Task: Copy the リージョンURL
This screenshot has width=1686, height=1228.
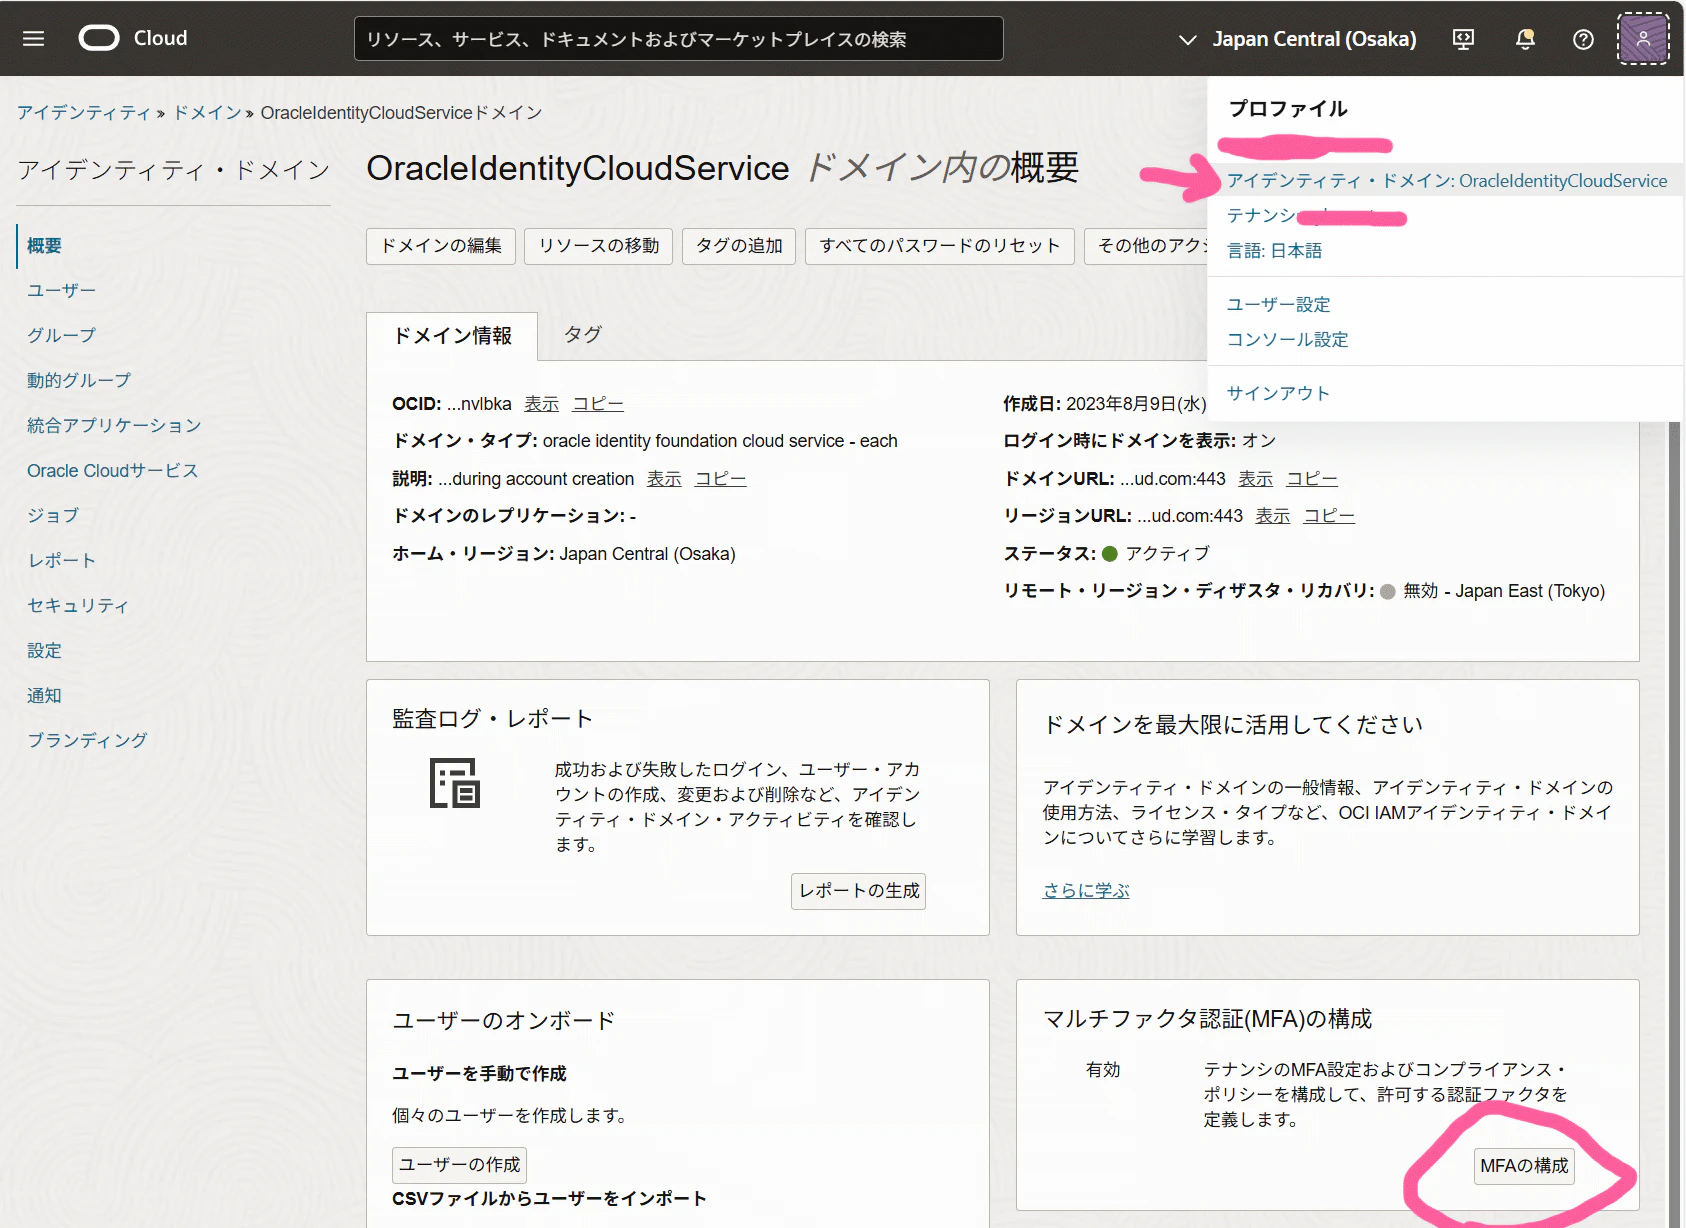Action: click(1329, 516)
